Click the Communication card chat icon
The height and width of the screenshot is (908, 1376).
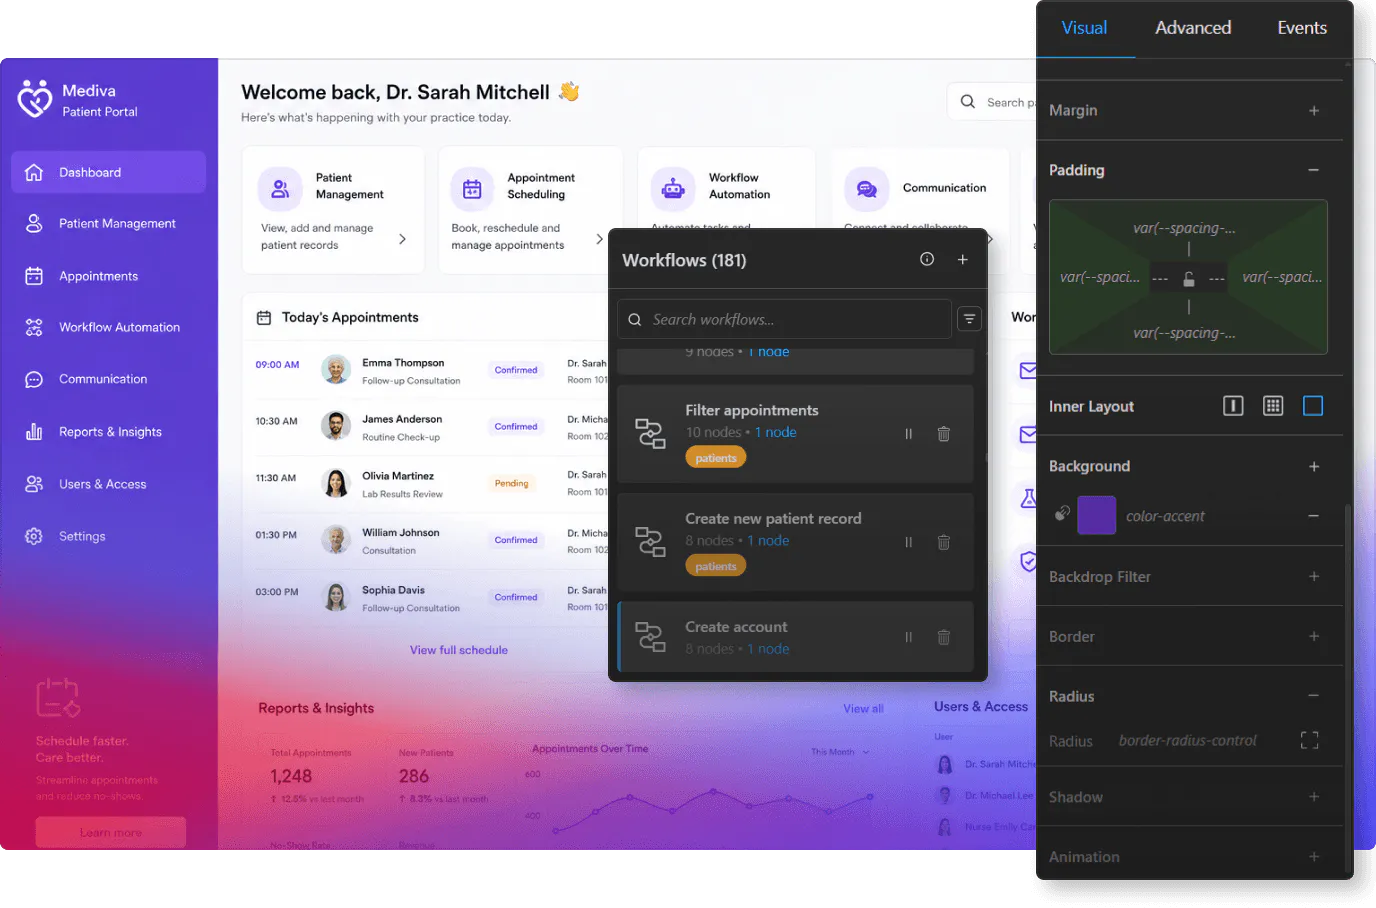click(x=866, y=188)
